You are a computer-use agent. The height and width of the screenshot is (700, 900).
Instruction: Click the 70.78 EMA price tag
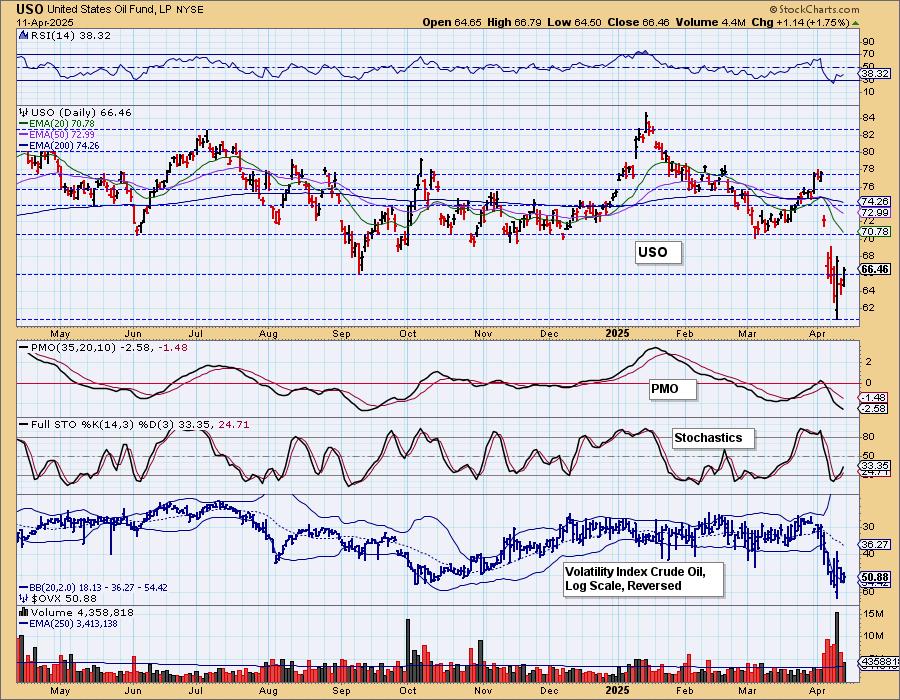(x=876, y=232)
